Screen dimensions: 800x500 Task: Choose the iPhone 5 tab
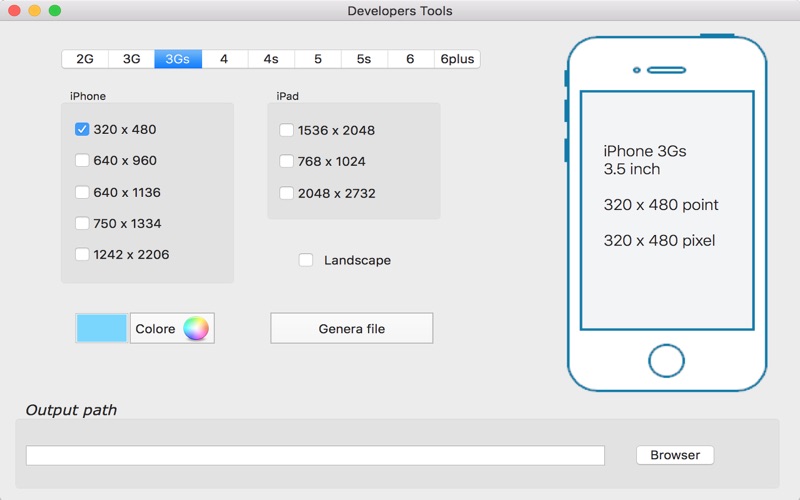(318, 59)
